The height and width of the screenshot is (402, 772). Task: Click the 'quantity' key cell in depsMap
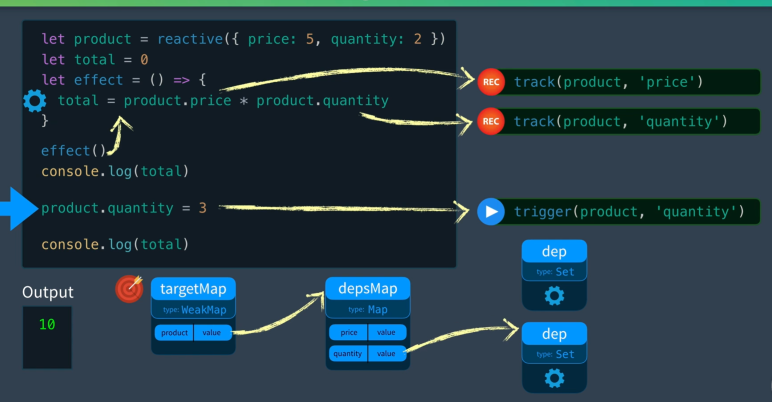[348, 353]
